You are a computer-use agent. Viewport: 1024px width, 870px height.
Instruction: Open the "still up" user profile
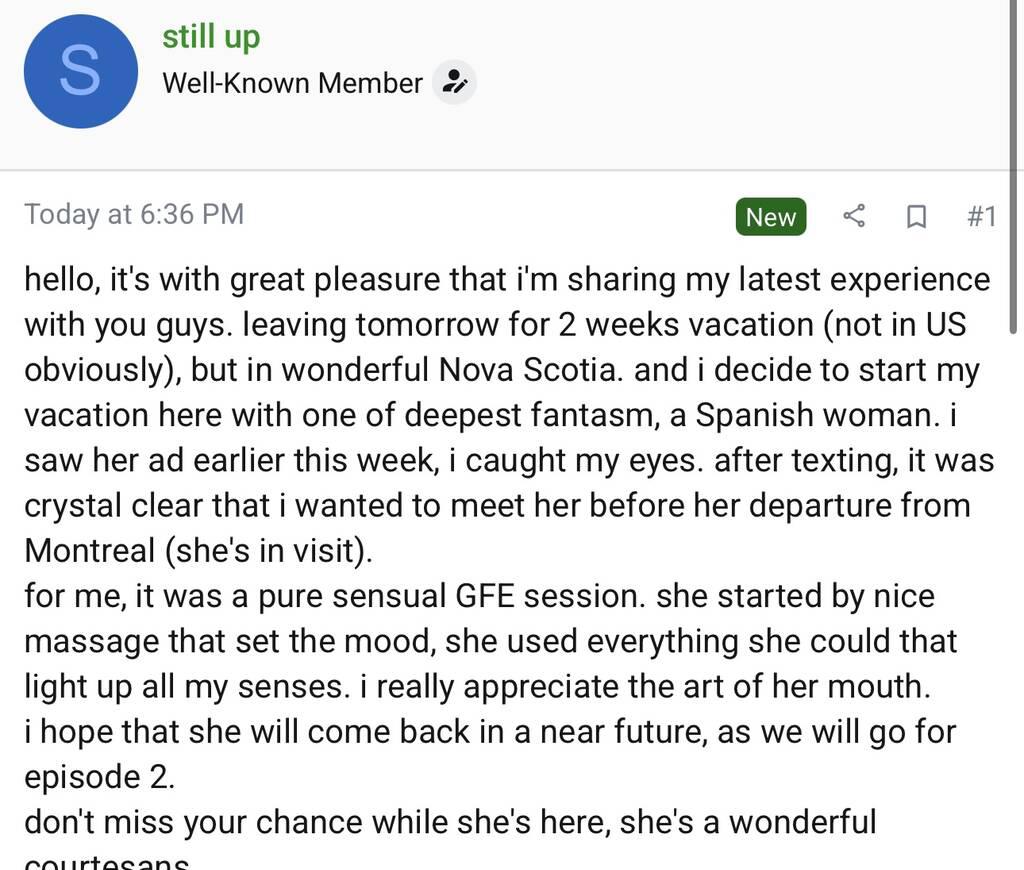coord(211,37)
